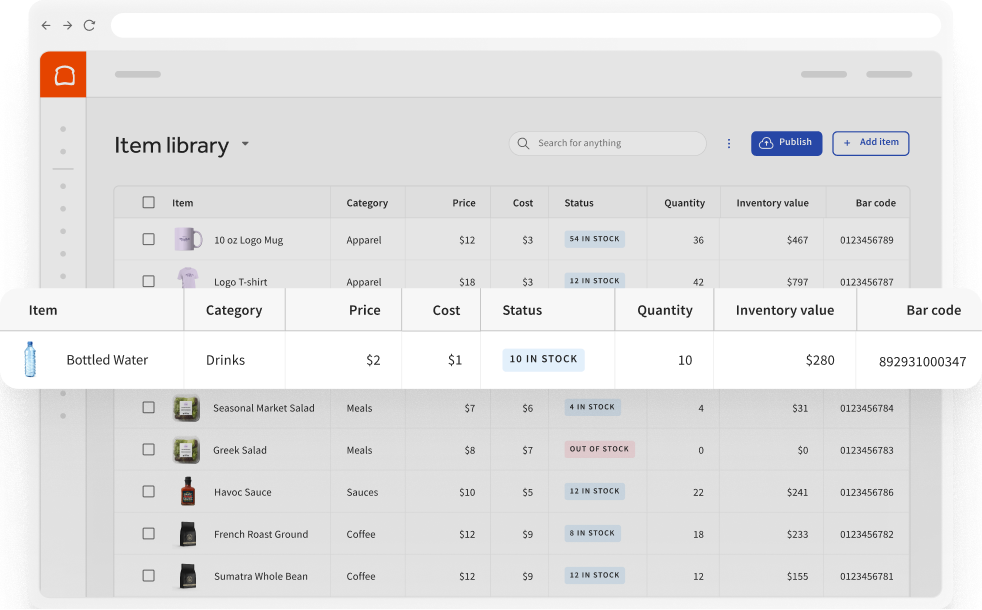Click the Sumatra Whole Bean bag image
Image resolution: width=982 pixels, height=610 pixels.
(x=188, y=576)
